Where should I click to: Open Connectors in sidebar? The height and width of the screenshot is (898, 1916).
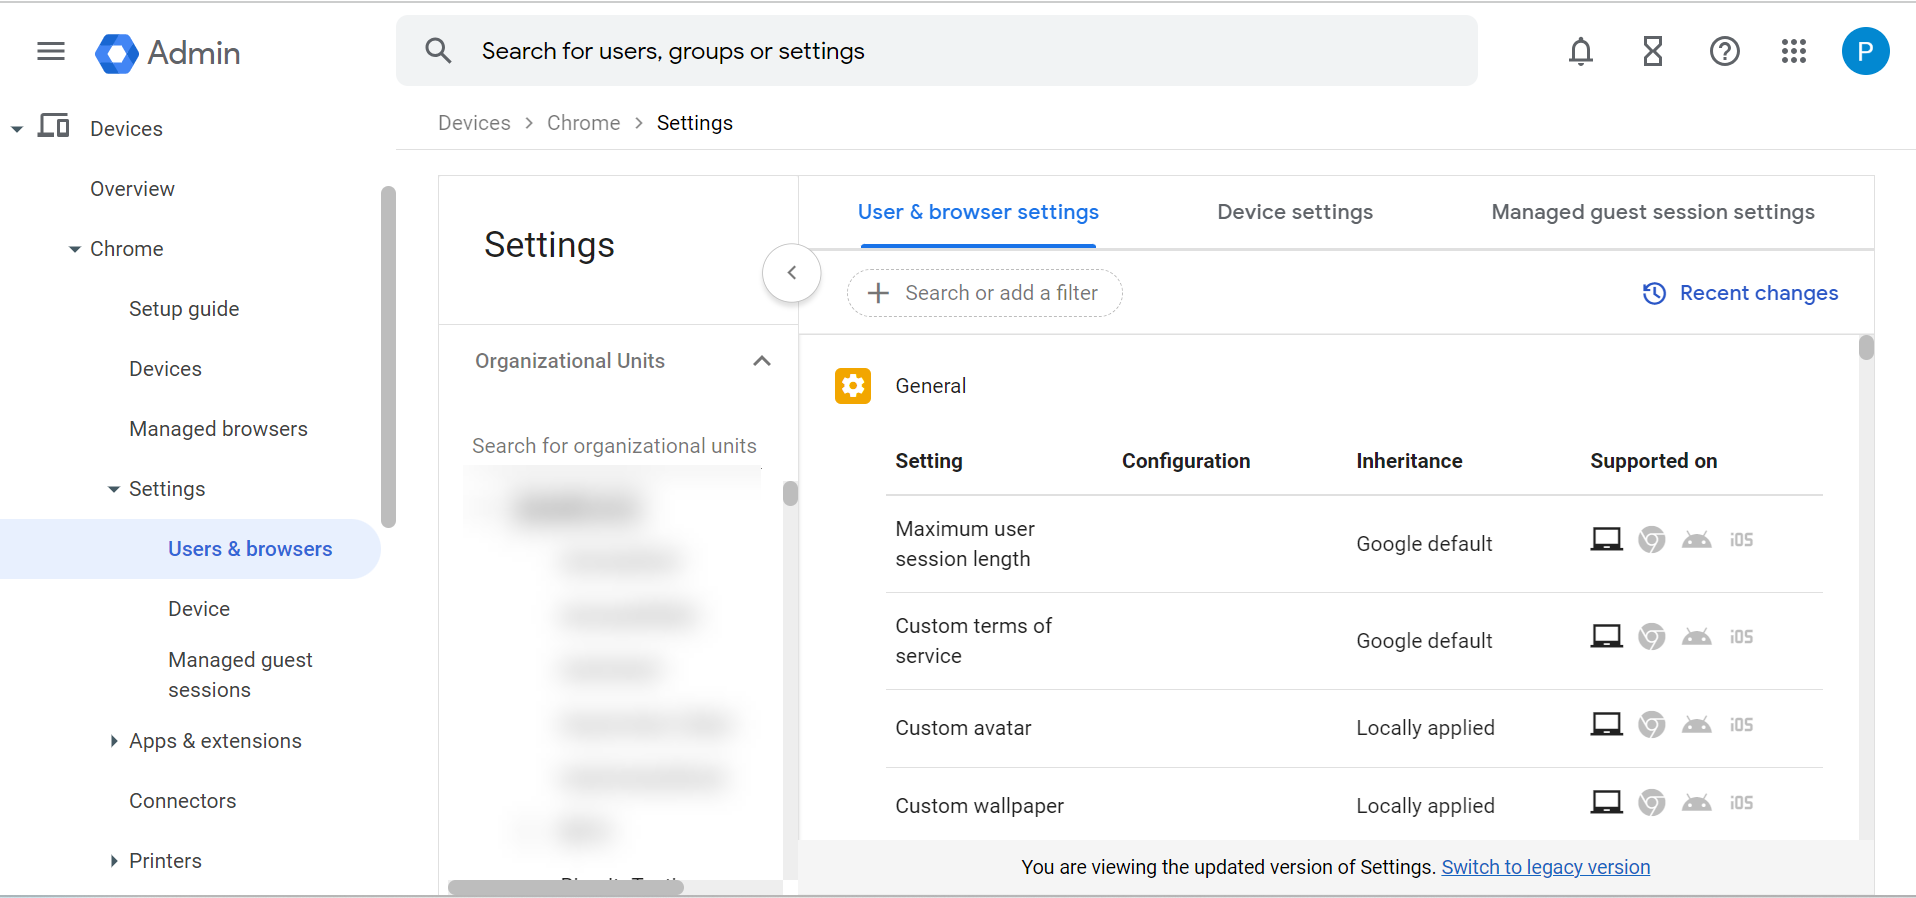(182, 801)
